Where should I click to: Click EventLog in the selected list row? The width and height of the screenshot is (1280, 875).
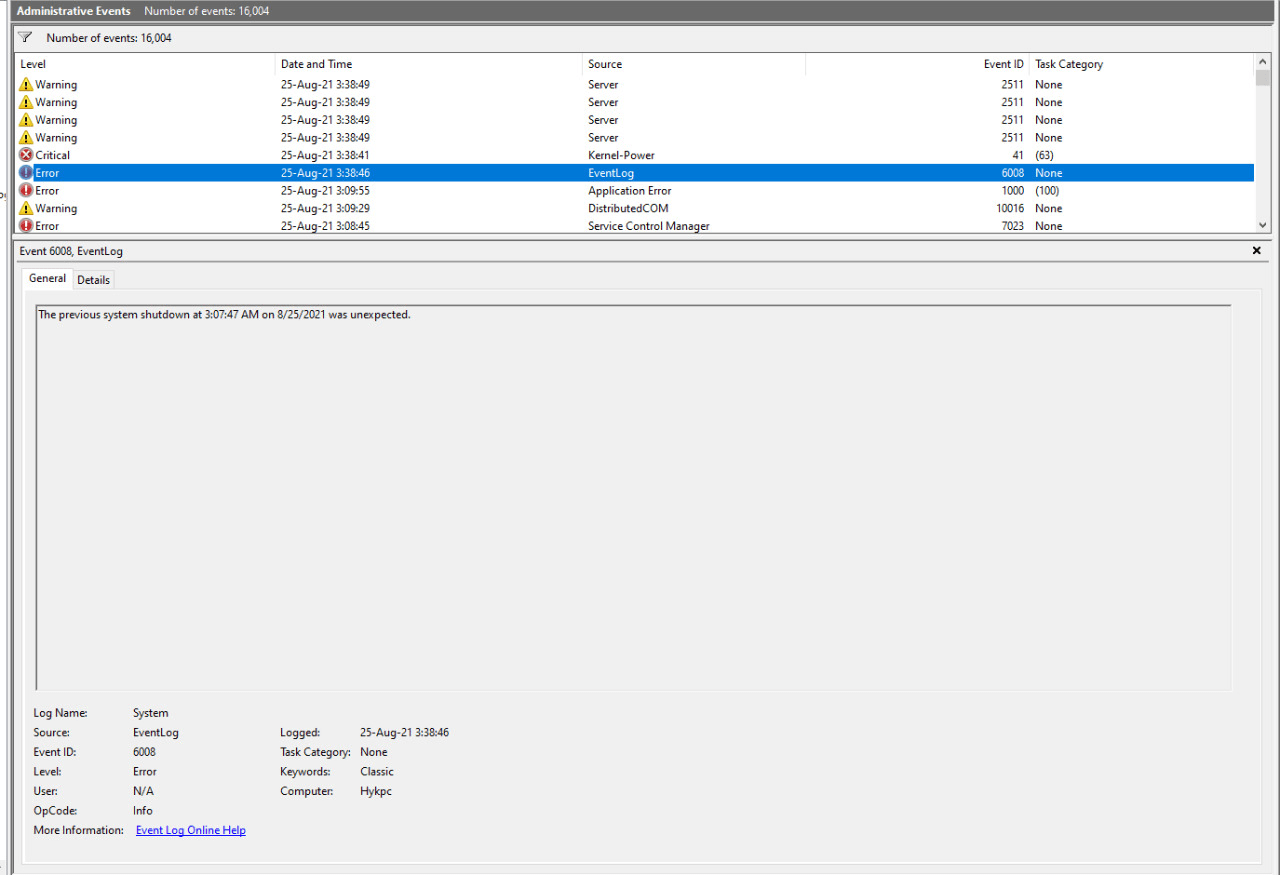click(x=611, y=173)
